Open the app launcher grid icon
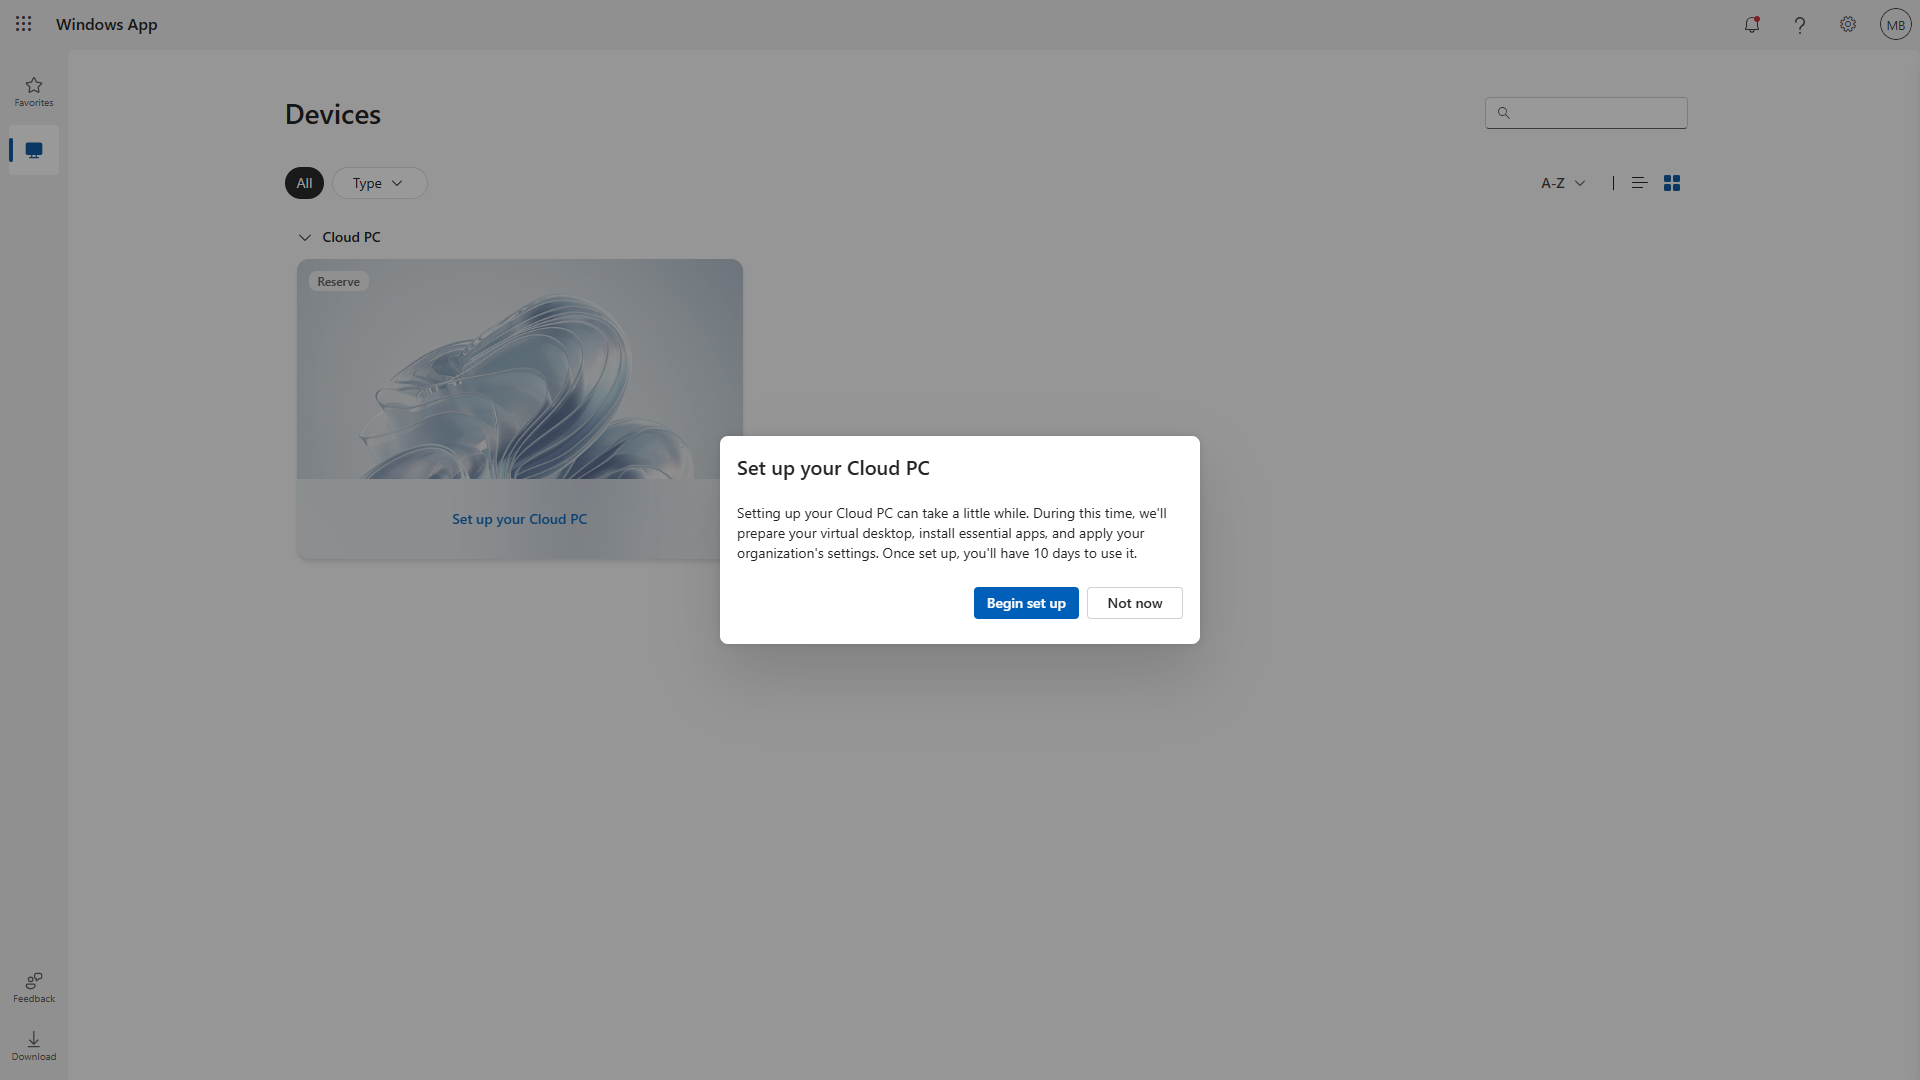 pyautogui.click(x=24, y=24)
